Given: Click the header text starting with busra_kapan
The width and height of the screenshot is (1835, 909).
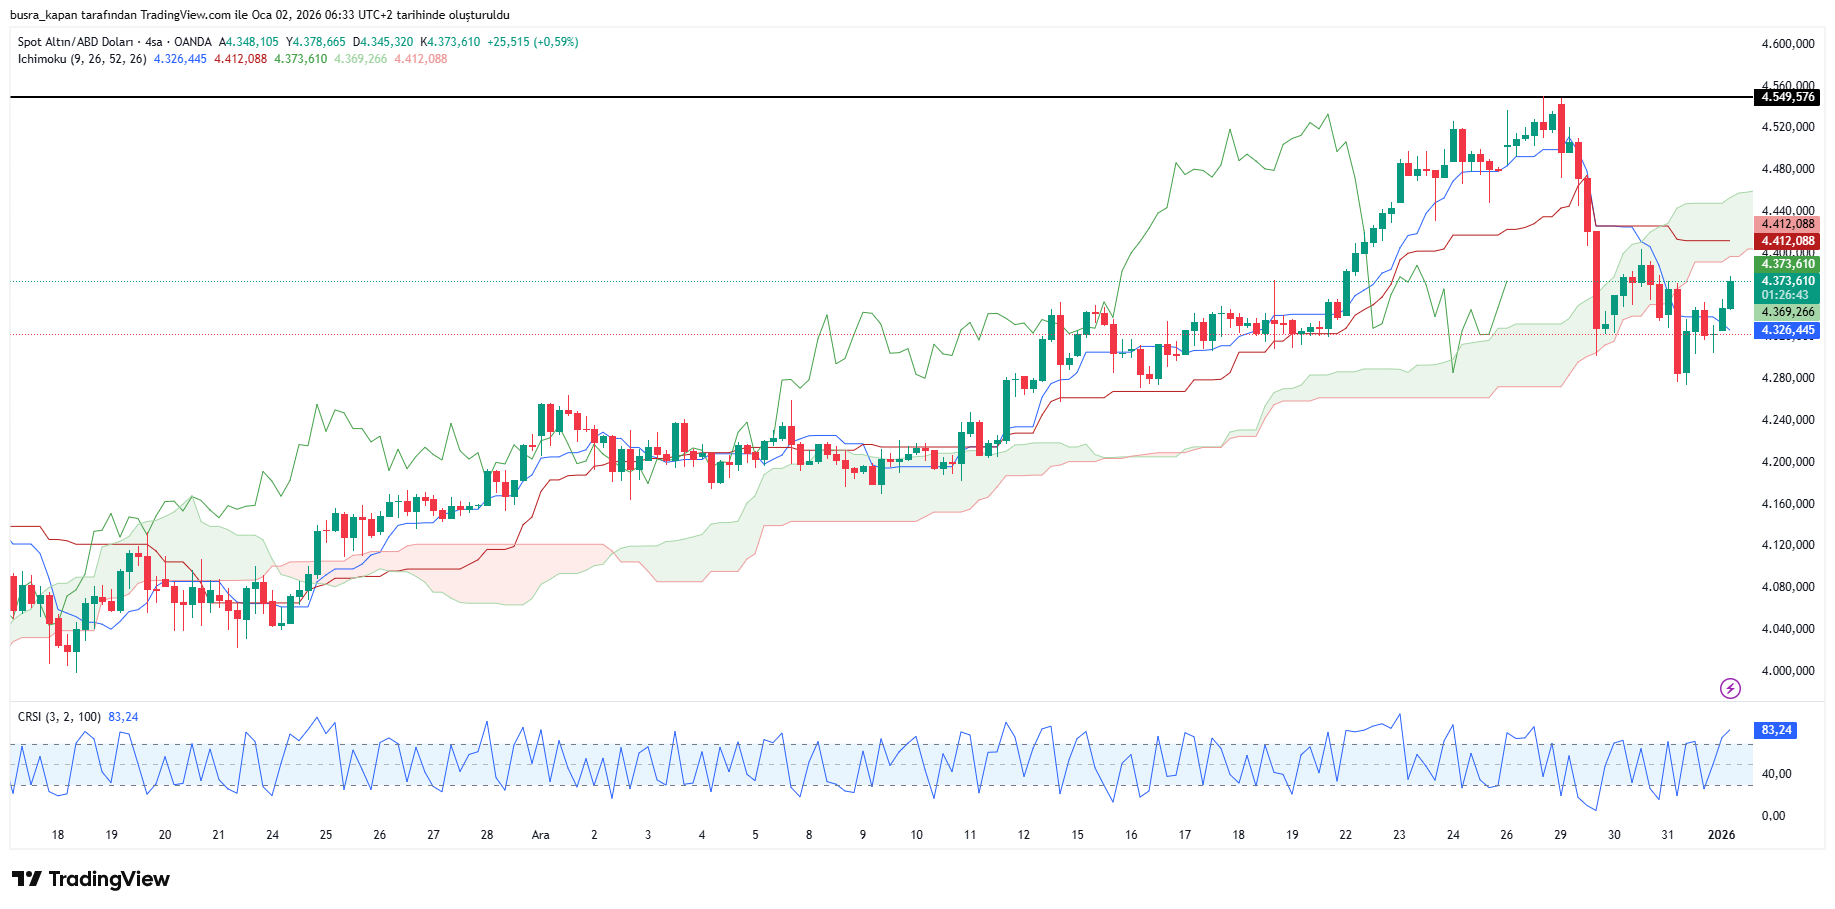Looking at the screenshot, I should point(259,15).
